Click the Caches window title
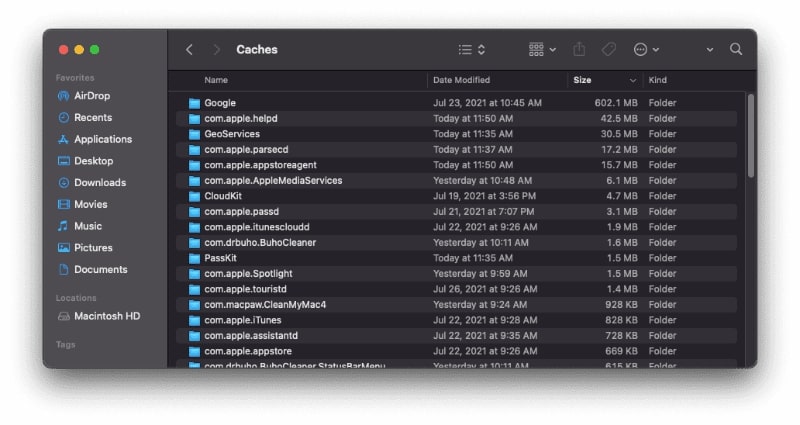Image resolution: width=800 pixels, height=425 pixels. (x=257, y=49)
